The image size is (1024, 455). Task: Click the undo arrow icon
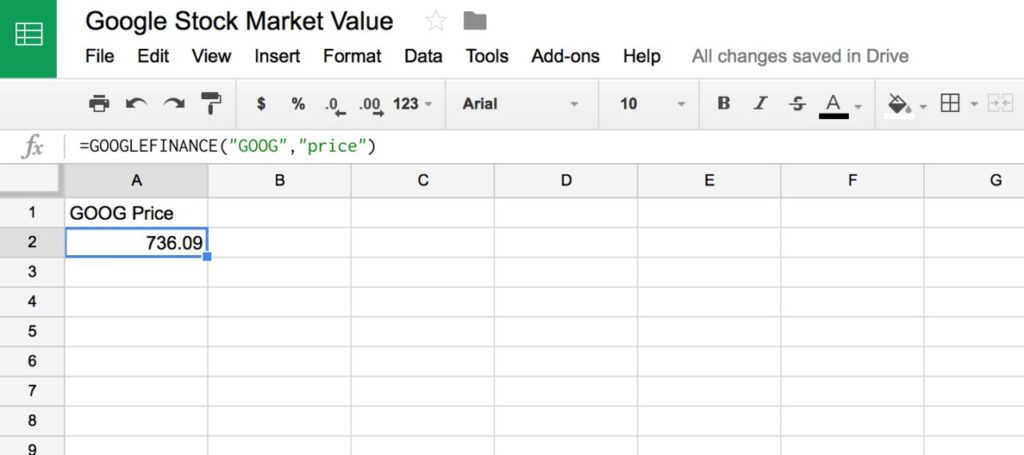coord(136,103)
